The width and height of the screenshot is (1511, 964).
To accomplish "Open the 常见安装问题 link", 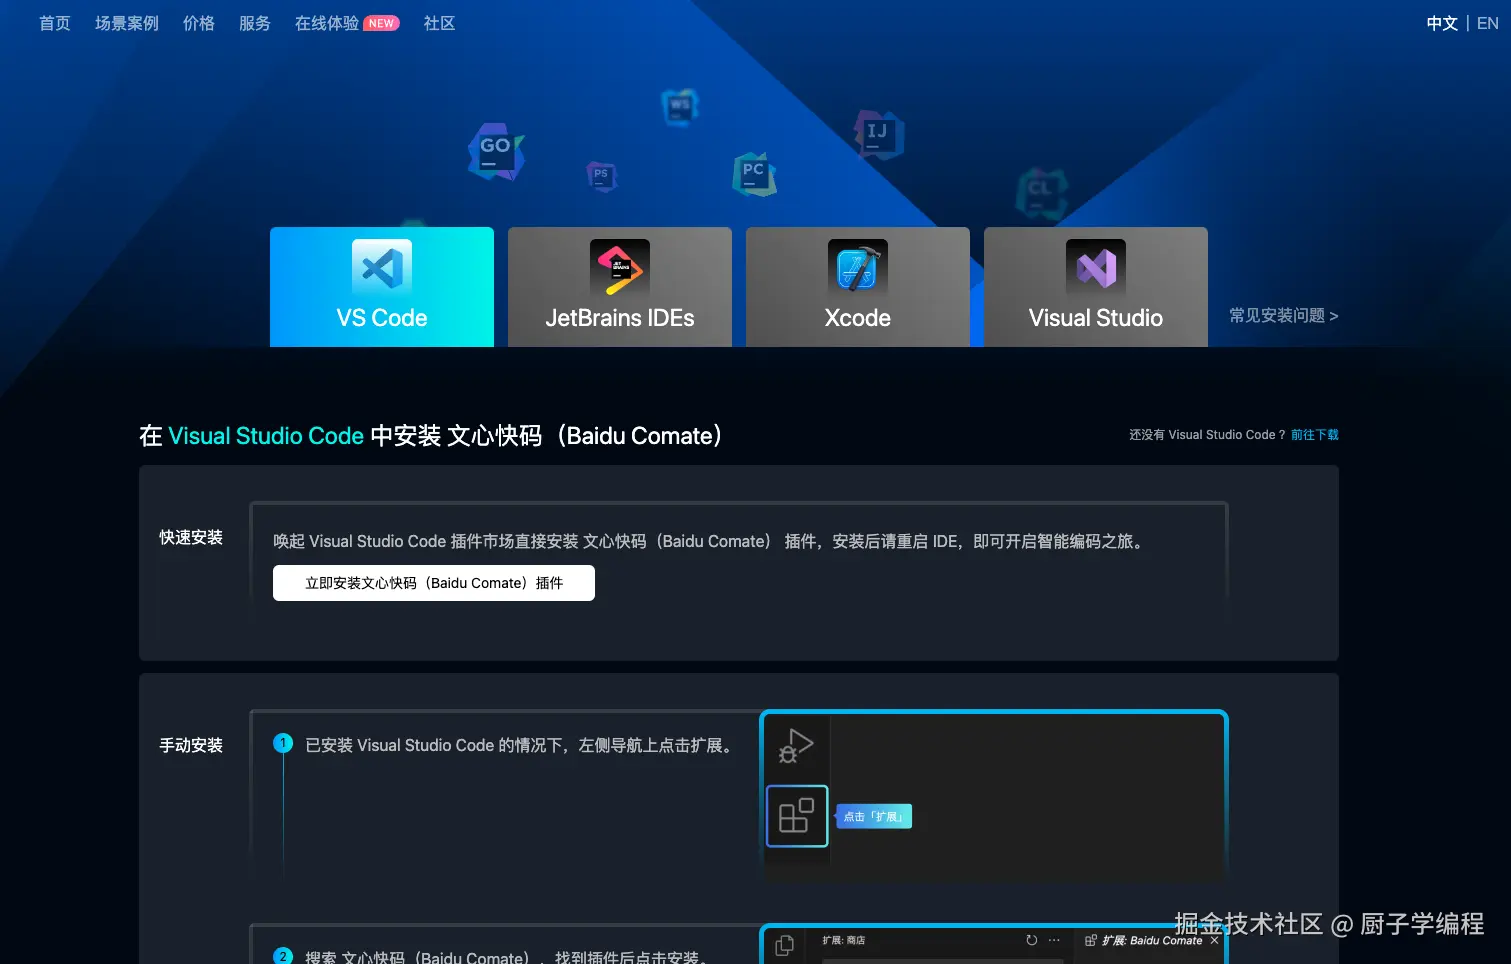I will point(1283,315).
